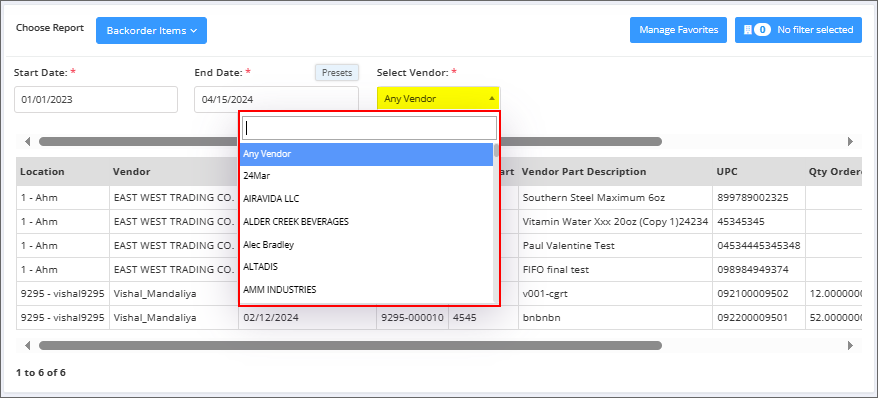Click bottom scrollbar left arrow icon
This screenshot has height=398, width=878.
(x=27, y=346)
